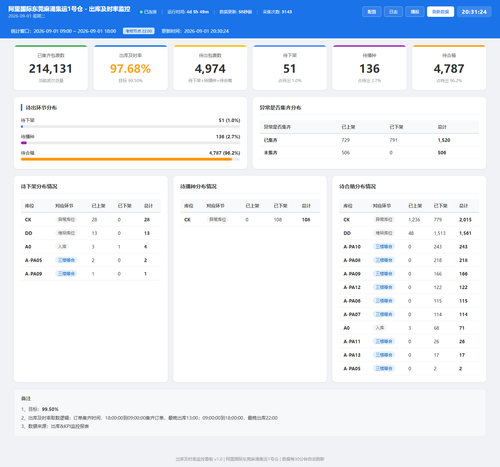Viewport: 500px width, 467px height.
Task: Click the header button between 日志 and 刷新数据
Action: [x=415, y=12]
